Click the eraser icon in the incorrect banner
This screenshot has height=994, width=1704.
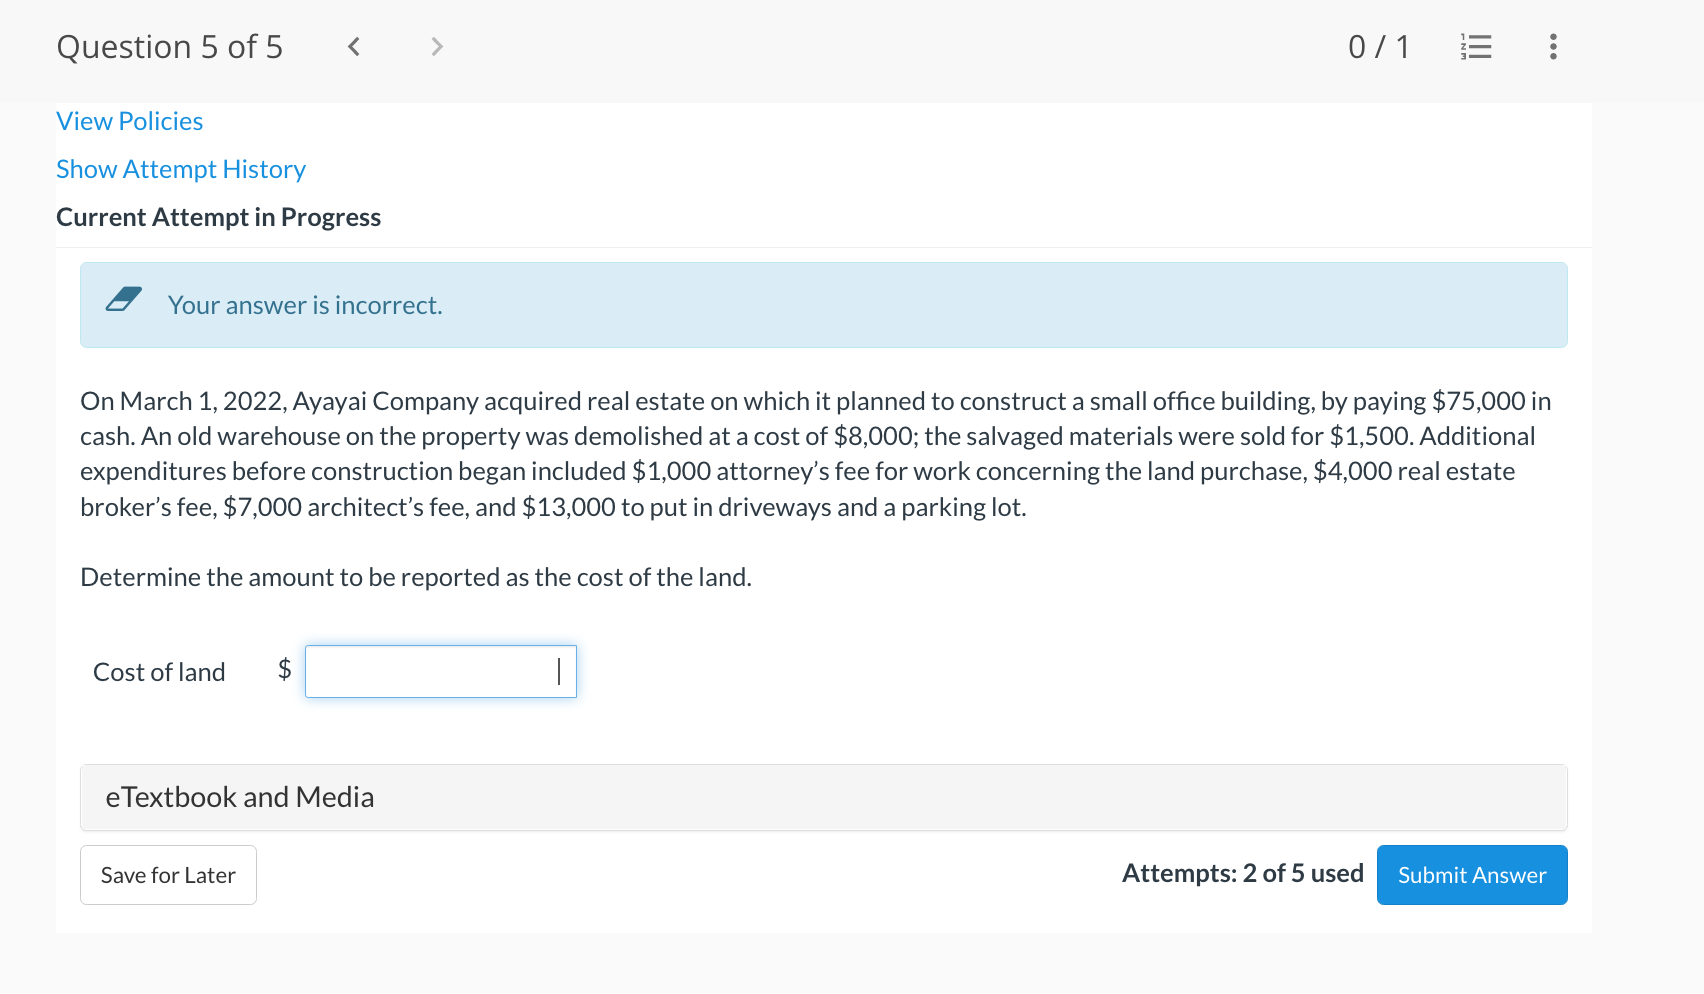coord(124,299)
